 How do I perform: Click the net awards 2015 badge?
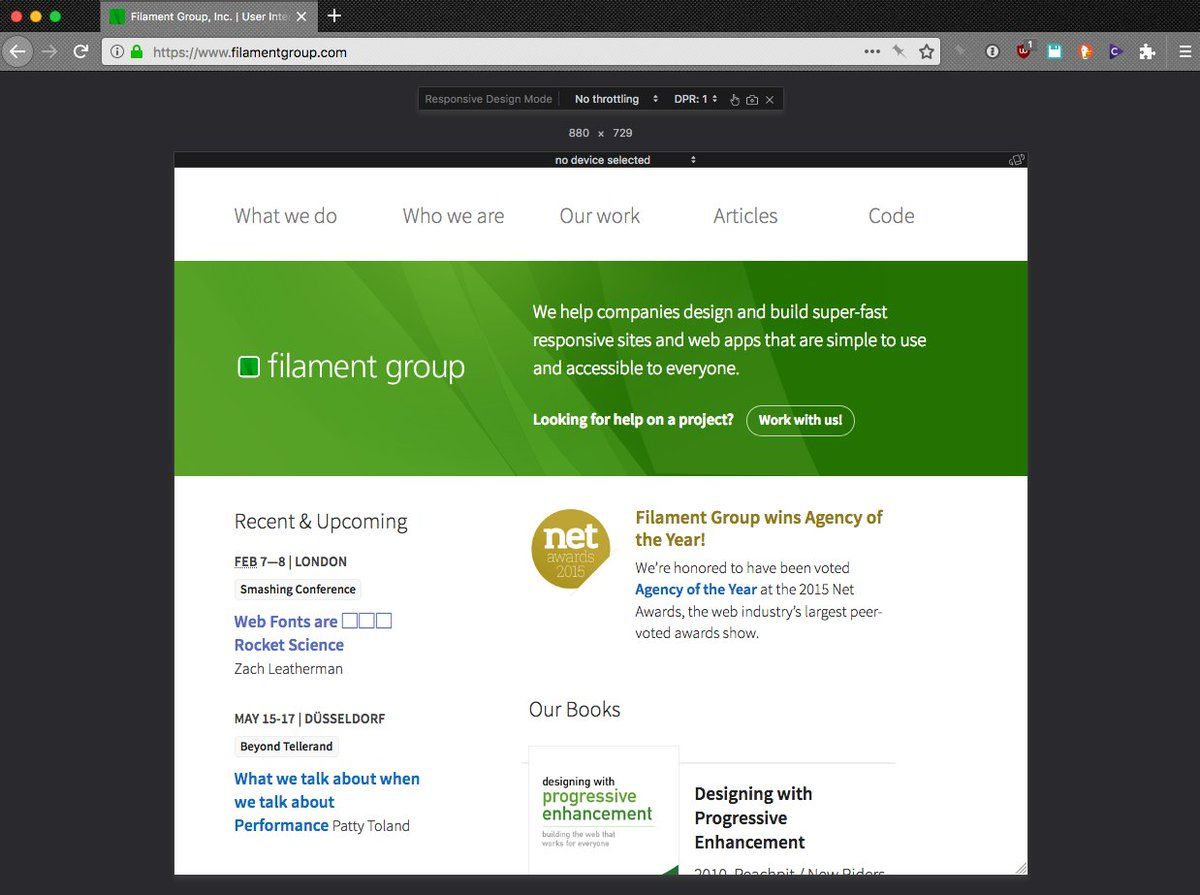pyautogui.click(x=570, y=549)
